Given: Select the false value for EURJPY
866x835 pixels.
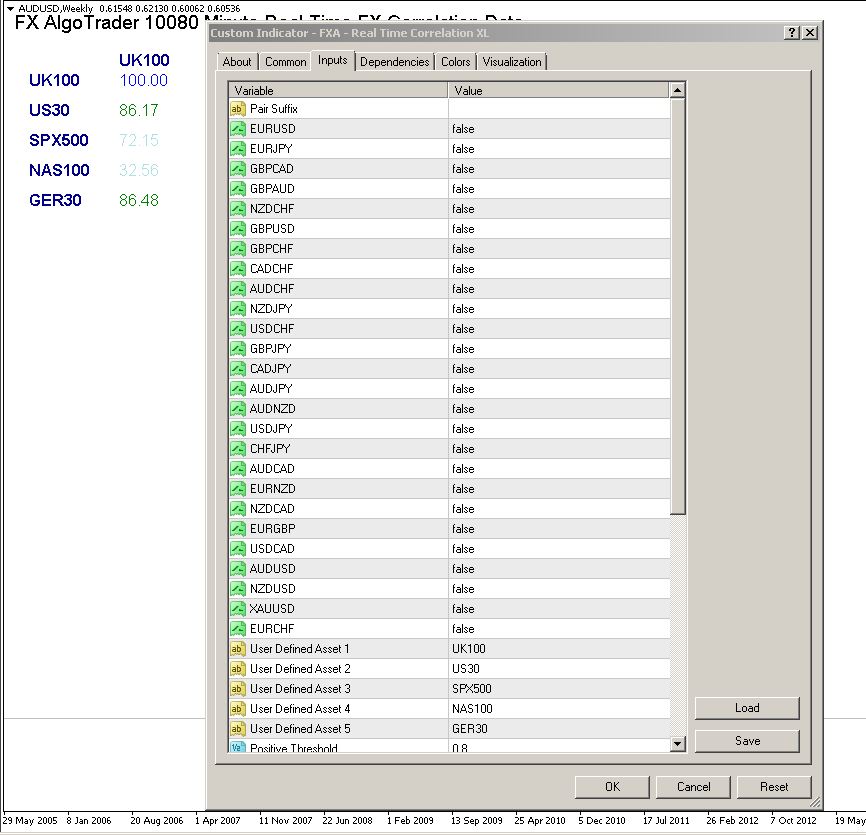Looking at the screenshot, I should [463, 149].
